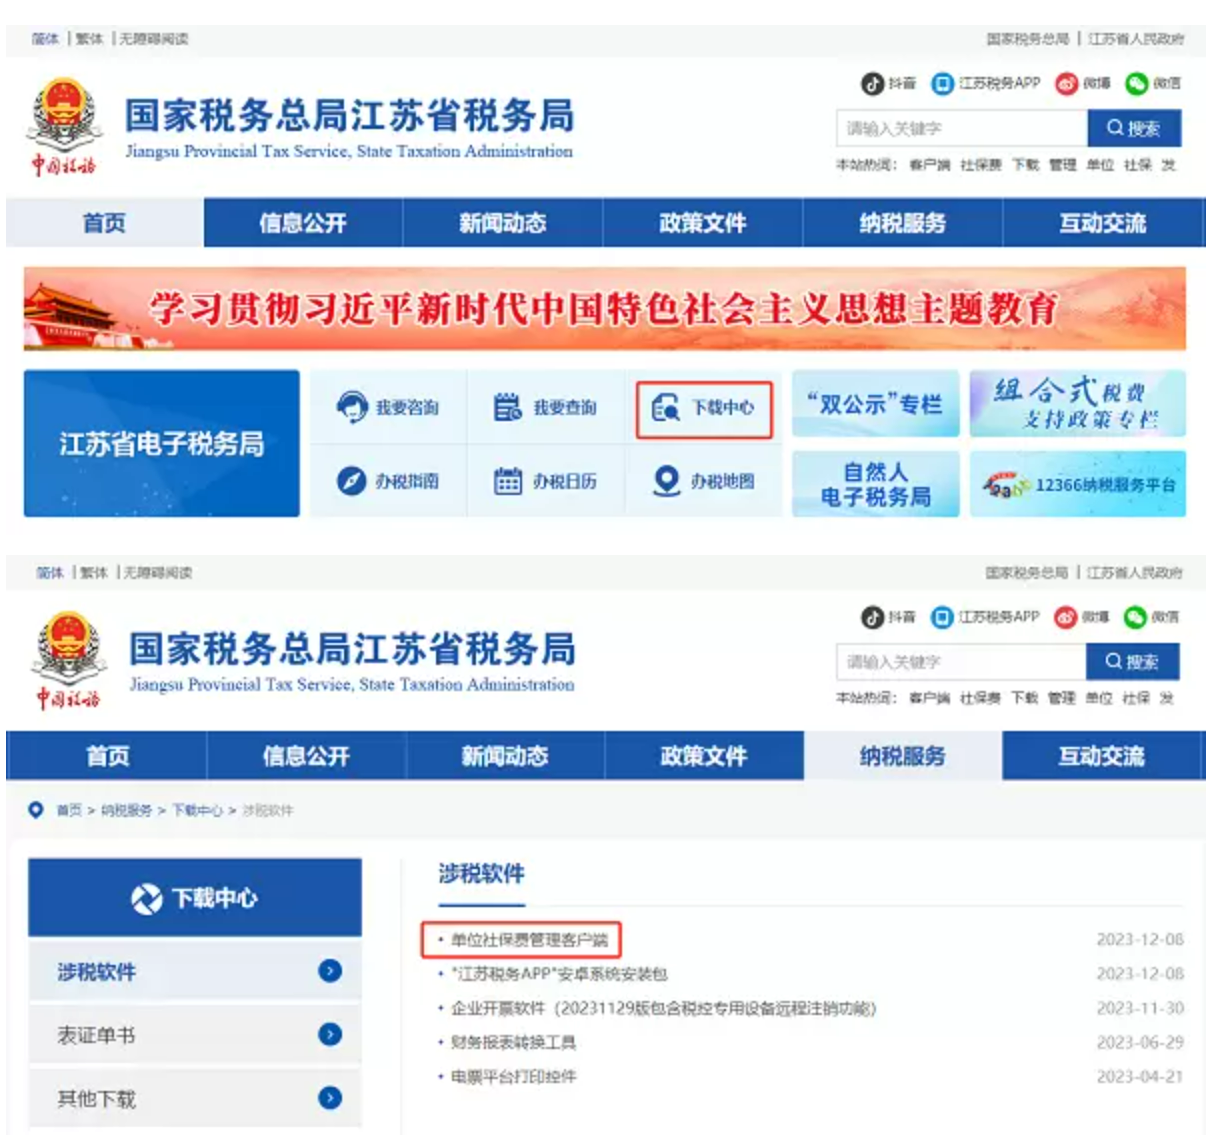Viewport: 1215px width, 1146px height.
Task: Click the 办税指南 compass icon
Action: tap(351, 481)
